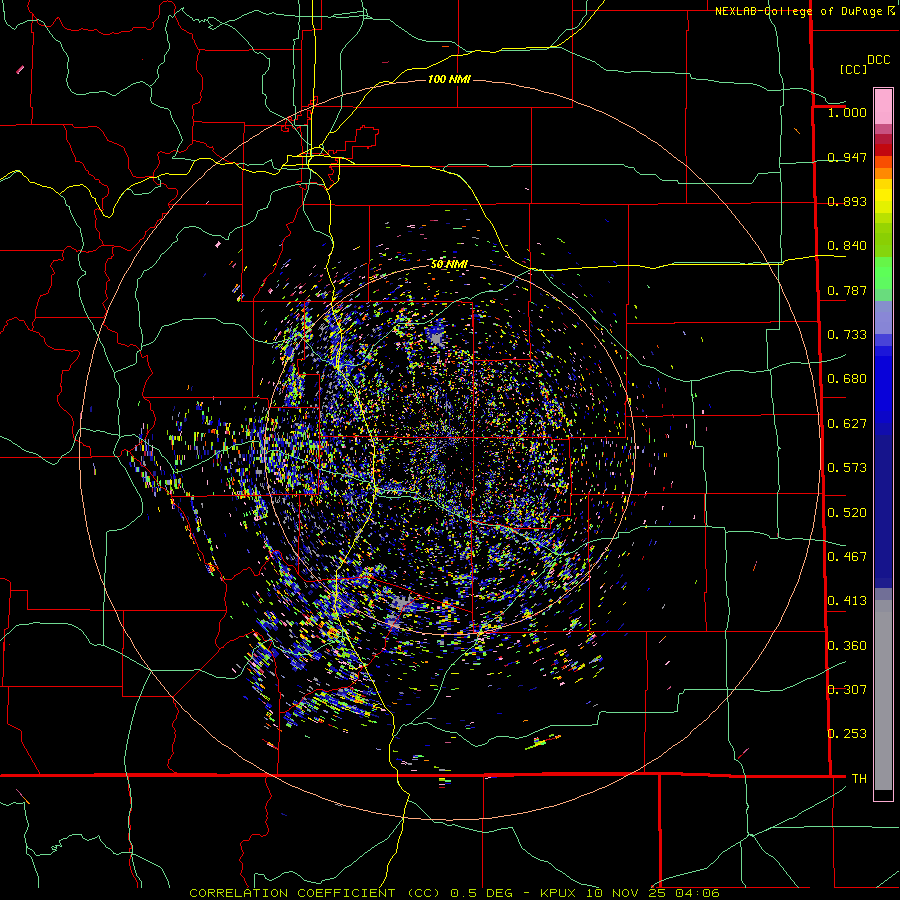Image resolution: width=900 pixels, height=900 pixels.
Task: Click the [CC] legend unit label
Action: click(853, 69)
